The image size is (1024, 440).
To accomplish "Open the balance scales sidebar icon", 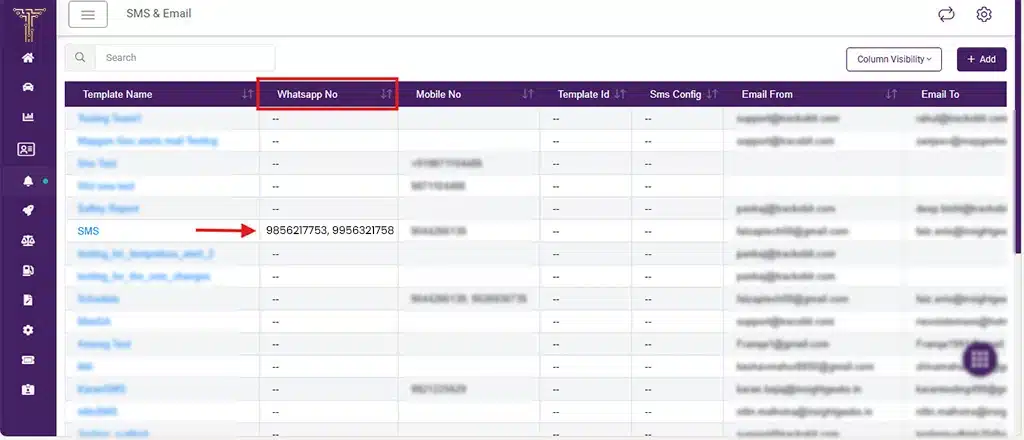I will click(27, 240).
